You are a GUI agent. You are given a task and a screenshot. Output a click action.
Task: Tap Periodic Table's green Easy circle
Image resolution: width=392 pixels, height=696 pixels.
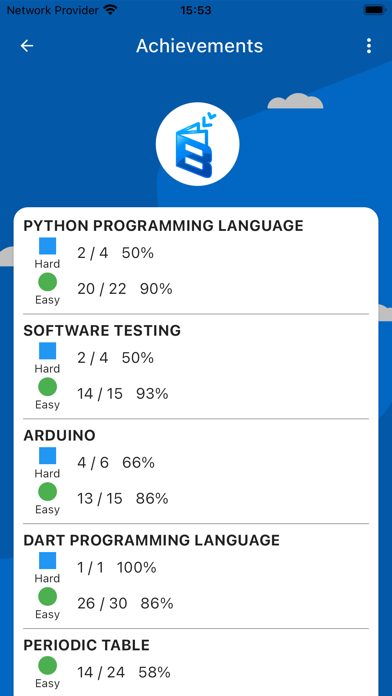click(x=48, y=665)
